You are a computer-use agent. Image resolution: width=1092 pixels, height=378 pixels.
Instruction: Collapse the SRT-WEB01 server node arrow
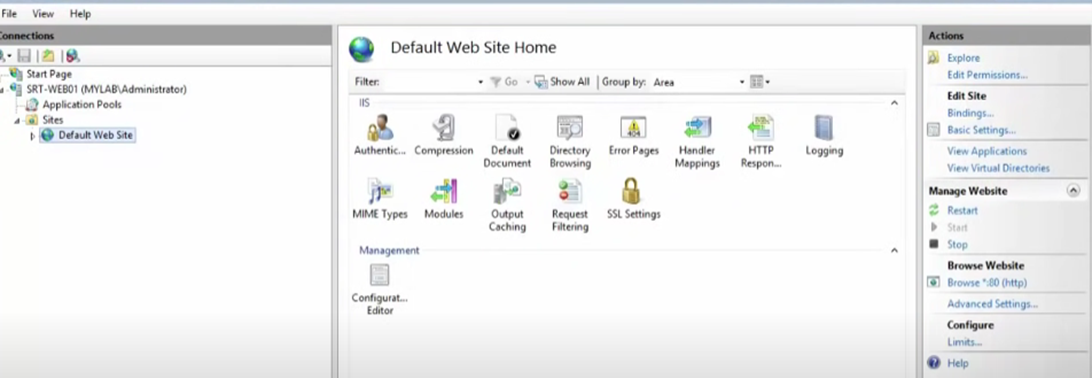[3, 90]
